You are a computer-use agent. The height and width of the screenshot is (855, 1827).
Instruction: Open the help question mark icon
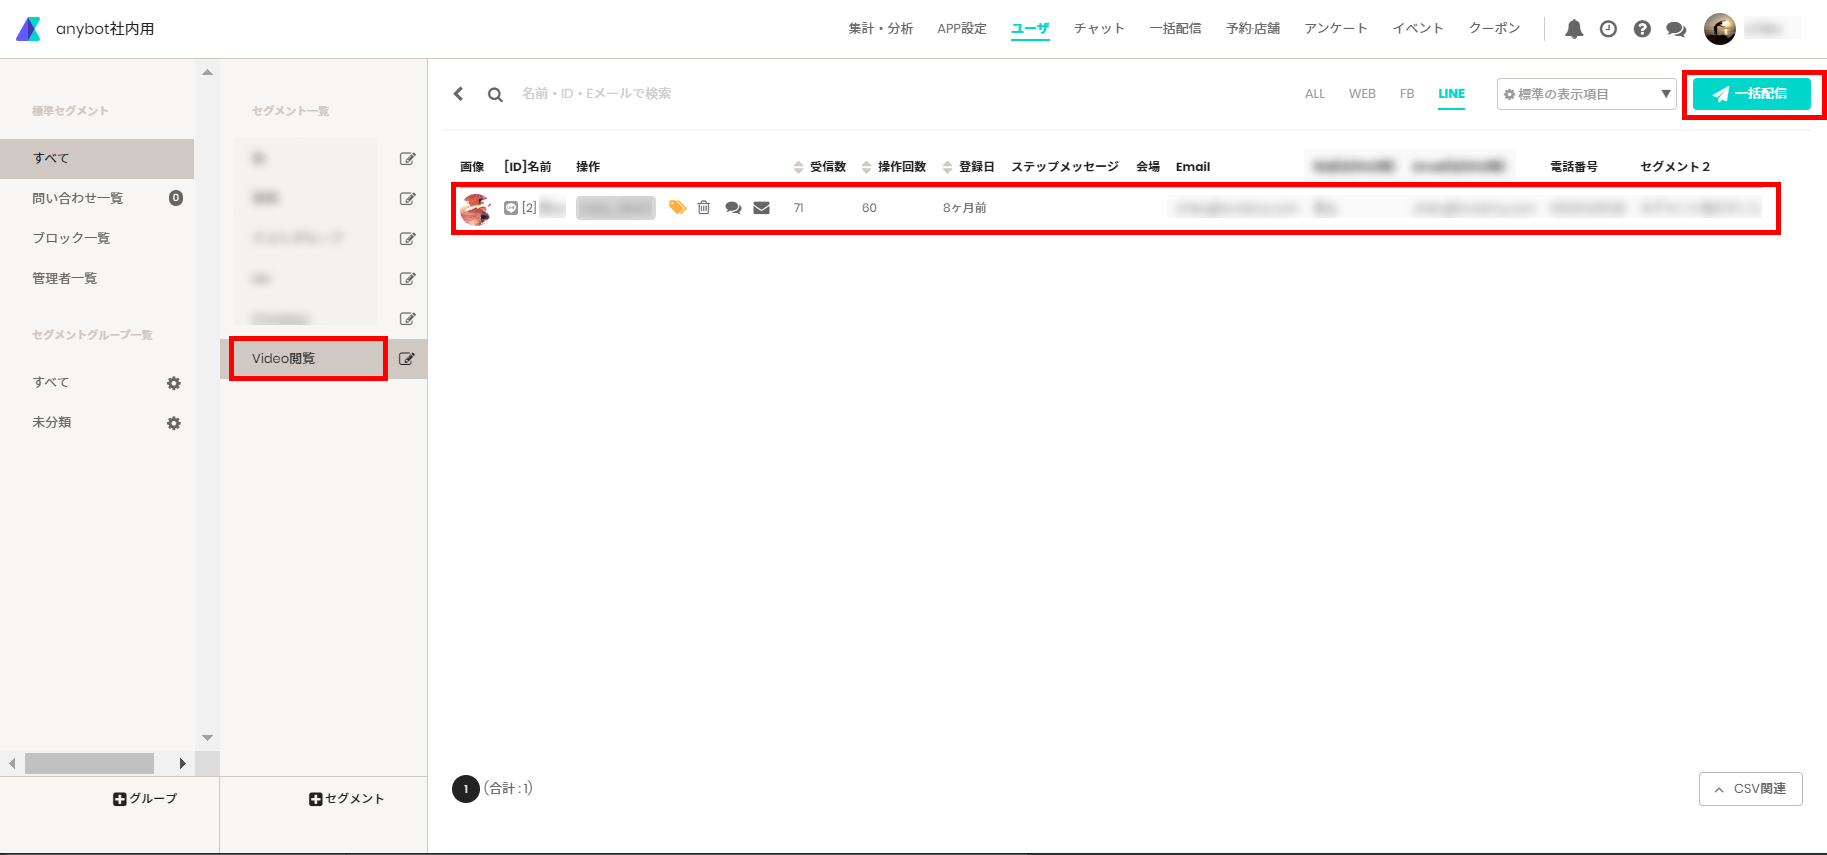point(1642,29)
